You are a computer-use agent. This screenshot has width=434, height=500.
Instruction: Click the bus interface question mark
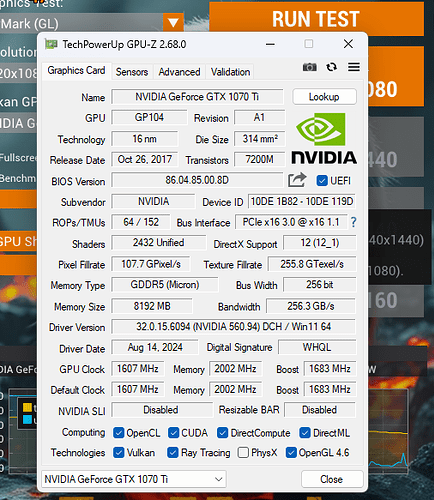[353, 222]
